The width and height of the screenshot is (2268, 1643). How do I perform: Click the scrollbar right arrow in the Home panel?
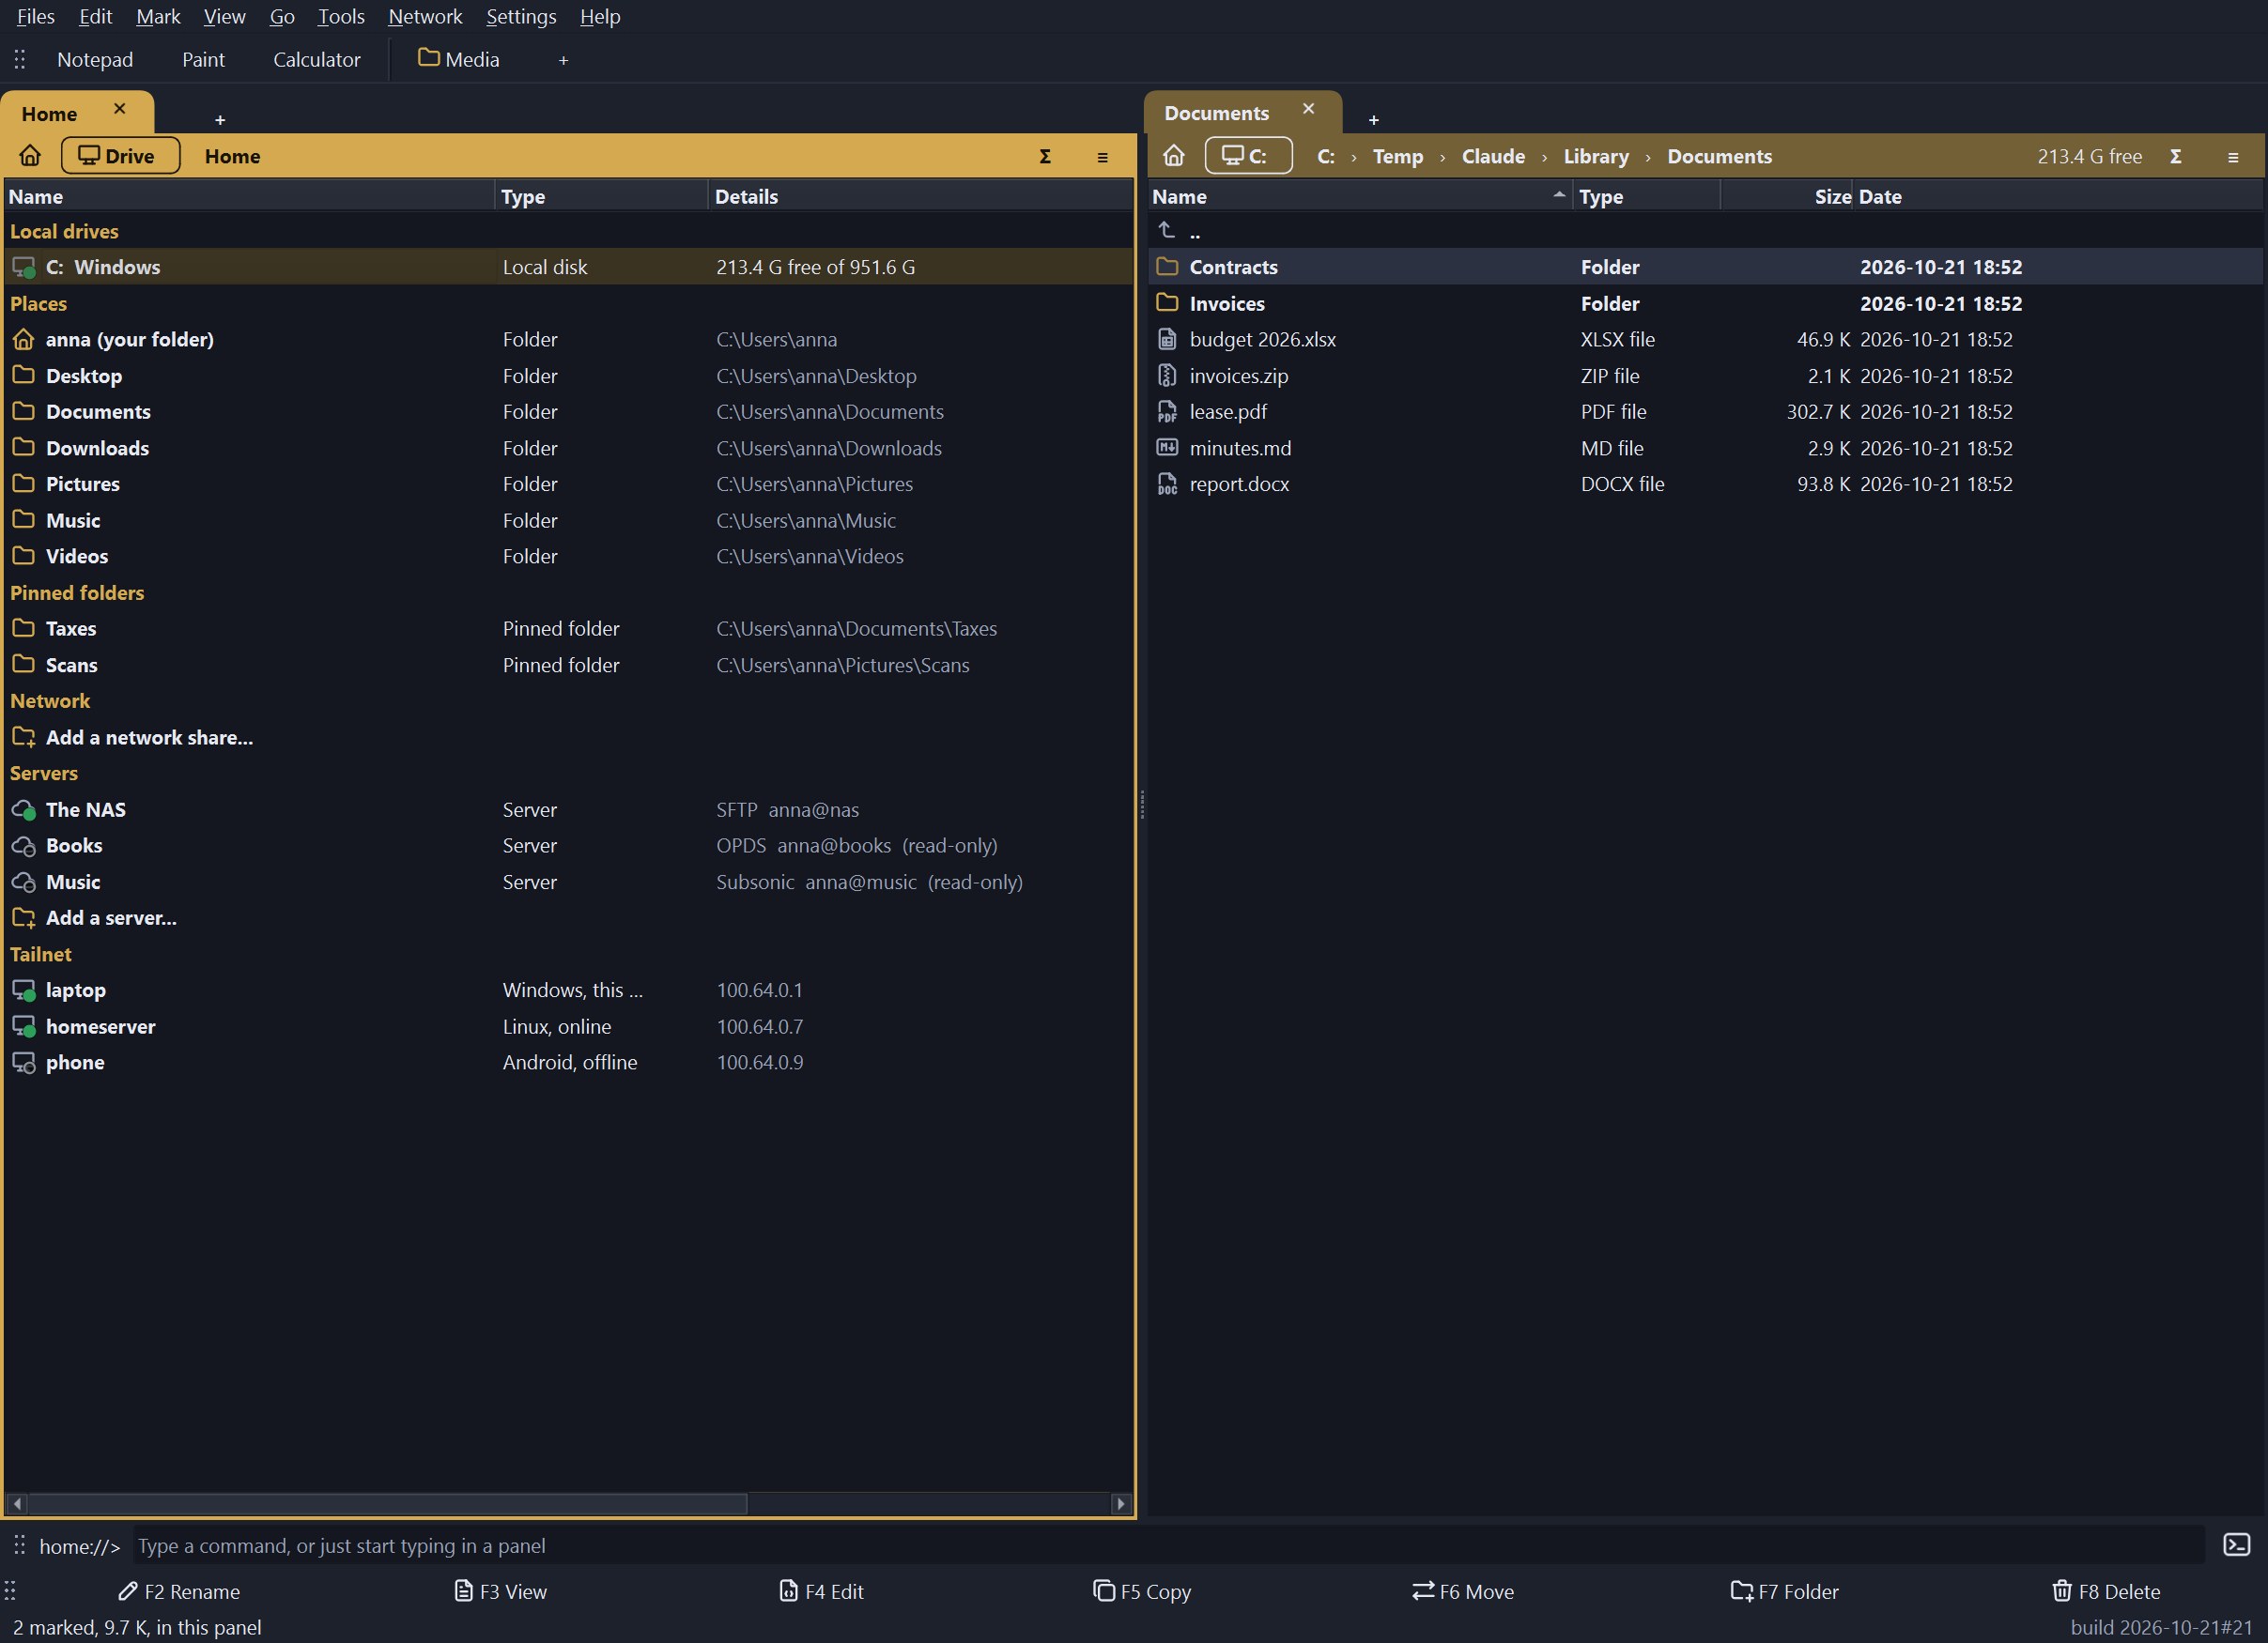1121,1503
